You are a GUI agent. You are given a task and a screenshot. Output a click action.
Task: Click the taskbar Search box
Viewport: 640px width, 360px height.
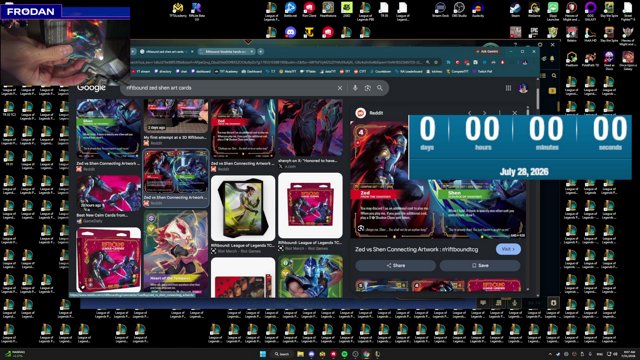[x=282, y=354]
